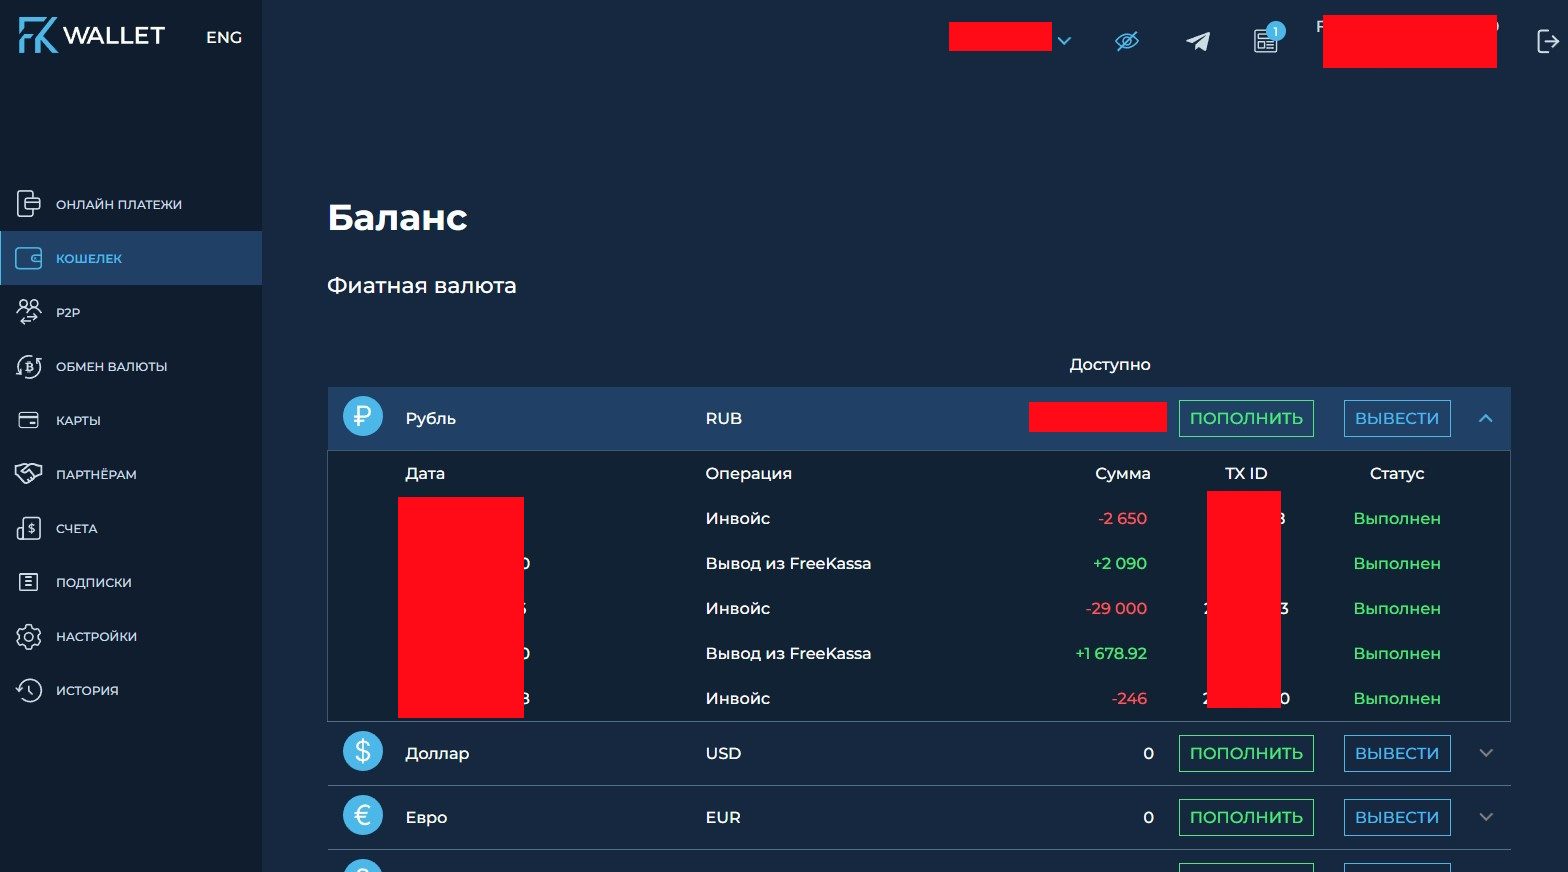
Task: Expand the Dollar USD row
Action: pos(1485,753)
